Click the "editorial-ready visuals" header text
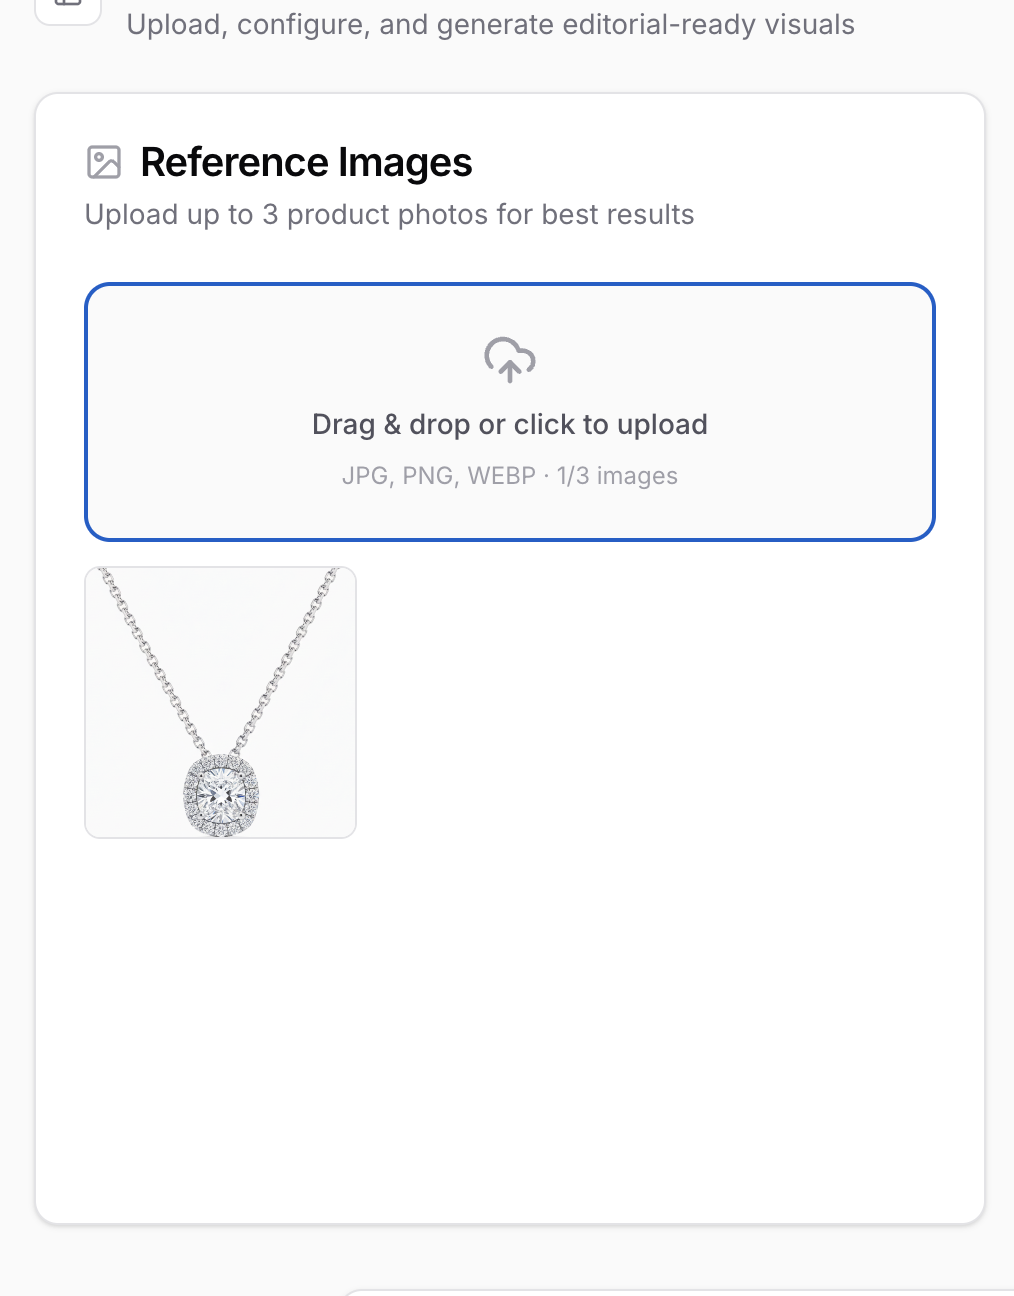Image resolution: width=1014 pixels, height=1296 pixels. click(x=708, y=24)
